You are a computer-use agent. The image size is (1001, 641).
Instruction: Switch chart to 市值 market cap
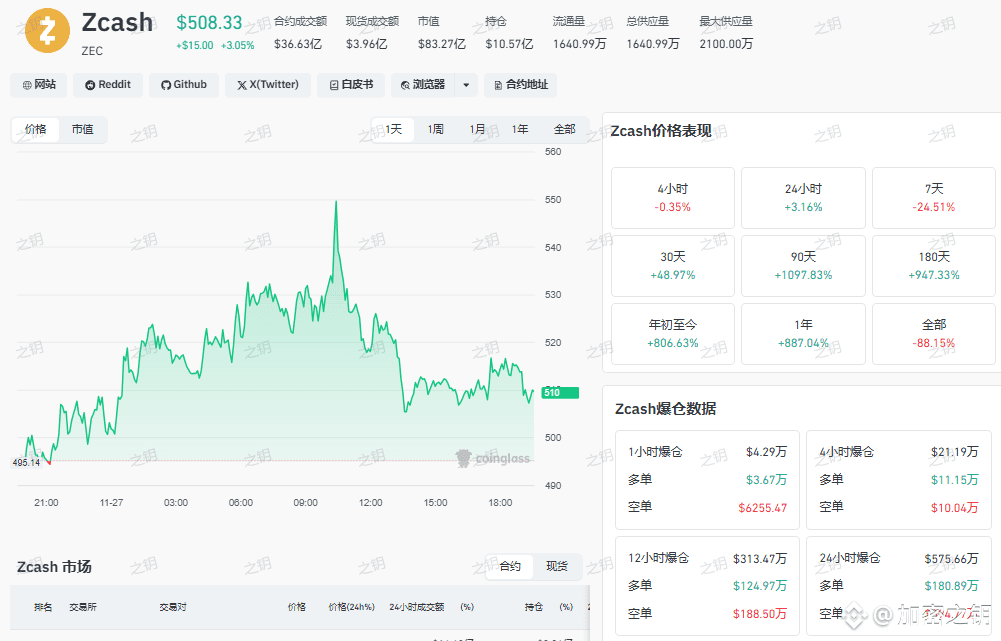(x=83, y=129)
